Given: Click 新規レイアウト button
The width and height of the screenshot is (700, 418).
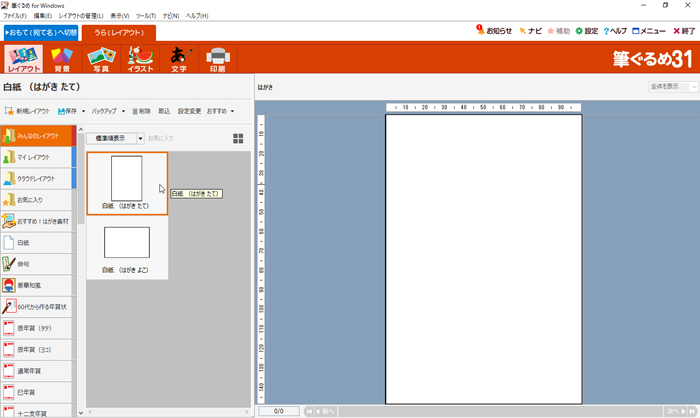Looking at the screenshot, I should [x=27, y=111].
